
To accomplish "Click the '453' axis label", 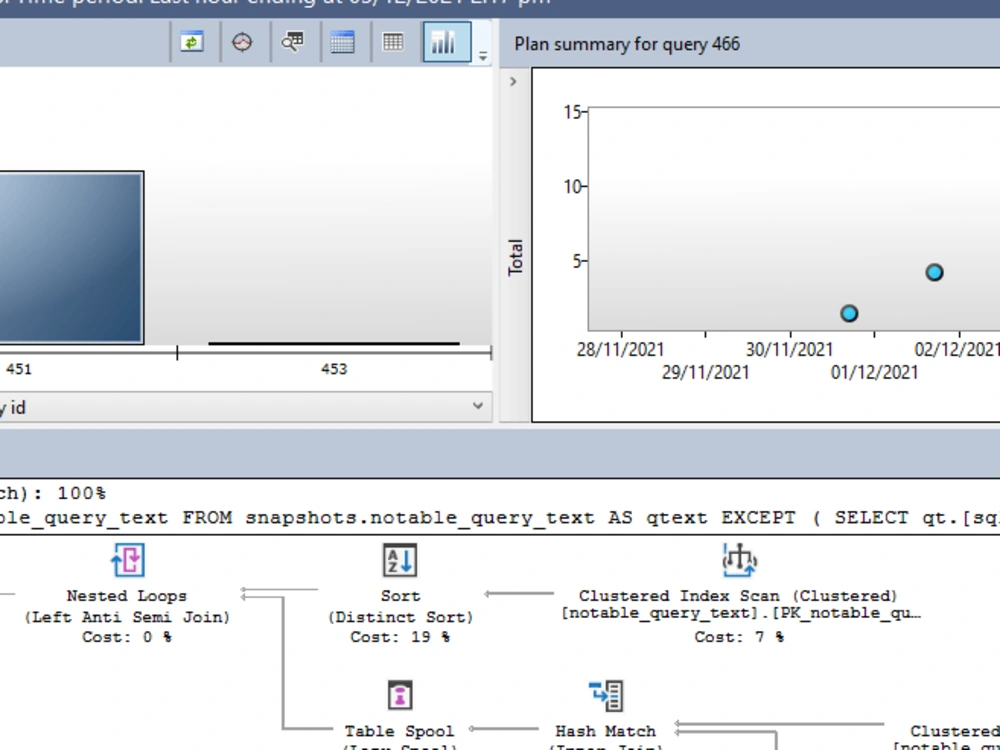I will (x=334, y=369).
